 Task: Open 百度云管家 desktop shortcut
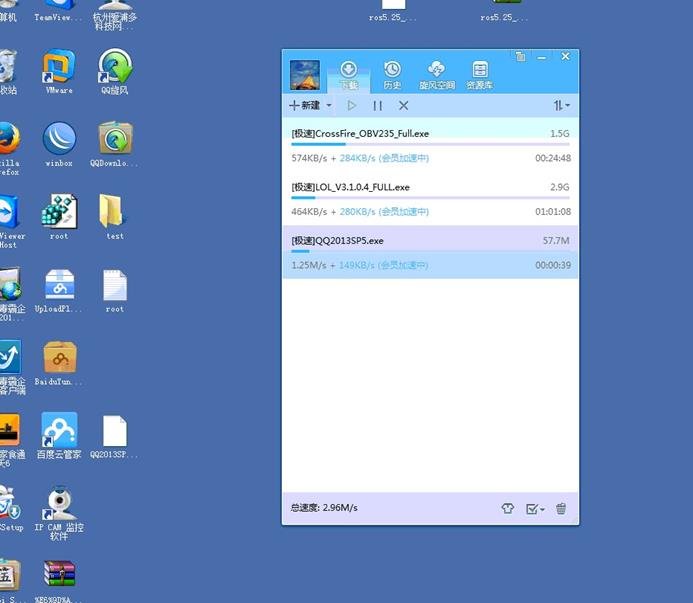(59, 436)
